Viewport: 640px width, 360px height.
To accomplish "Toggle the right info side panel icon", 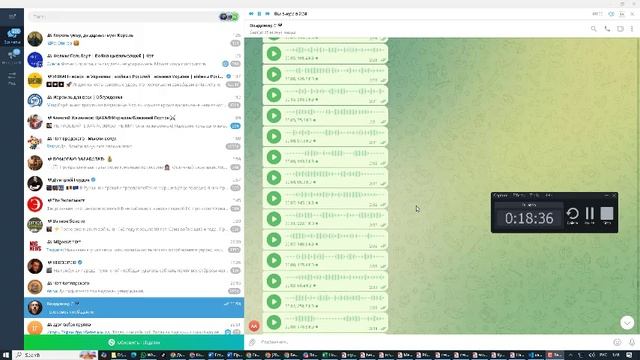I will click(620, 29).
